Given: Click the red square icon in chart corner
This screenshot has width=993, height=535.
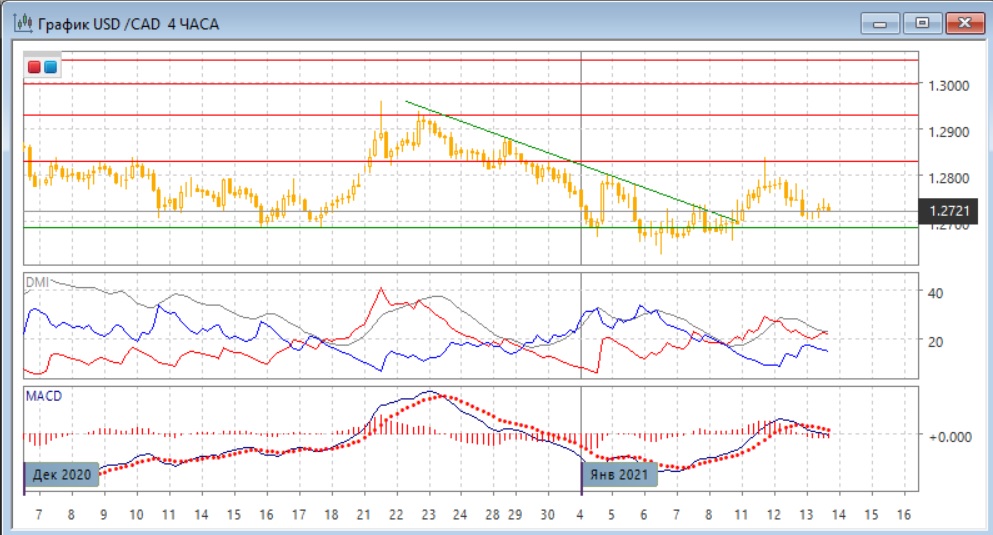Looking at the screenshot, I should pos(36,67).
